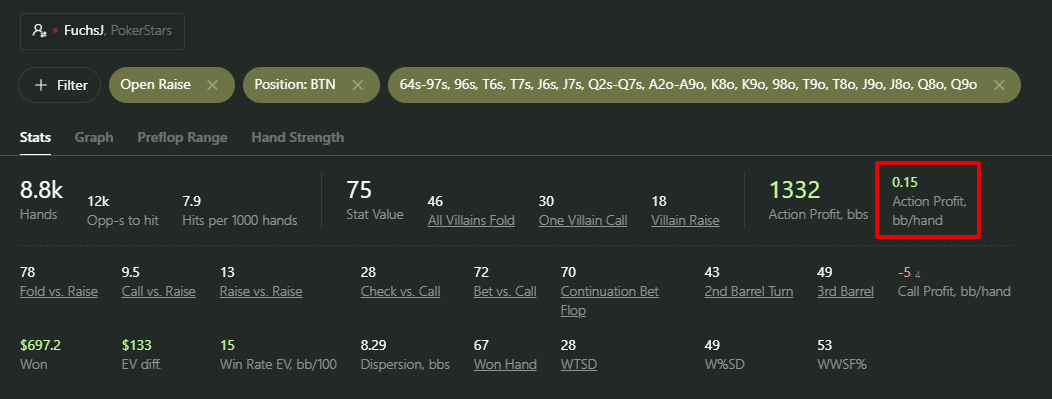Select the Action Profit bb/hand box
The height and width of the screenshot is (399, 1052).
point(929,200)
